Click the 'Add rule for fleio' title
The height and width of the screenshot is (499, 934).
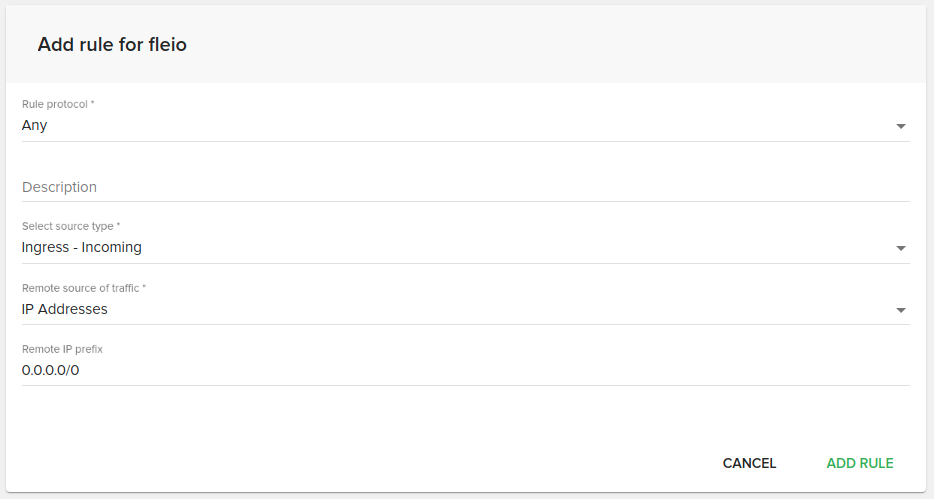(x=112, y=45)
